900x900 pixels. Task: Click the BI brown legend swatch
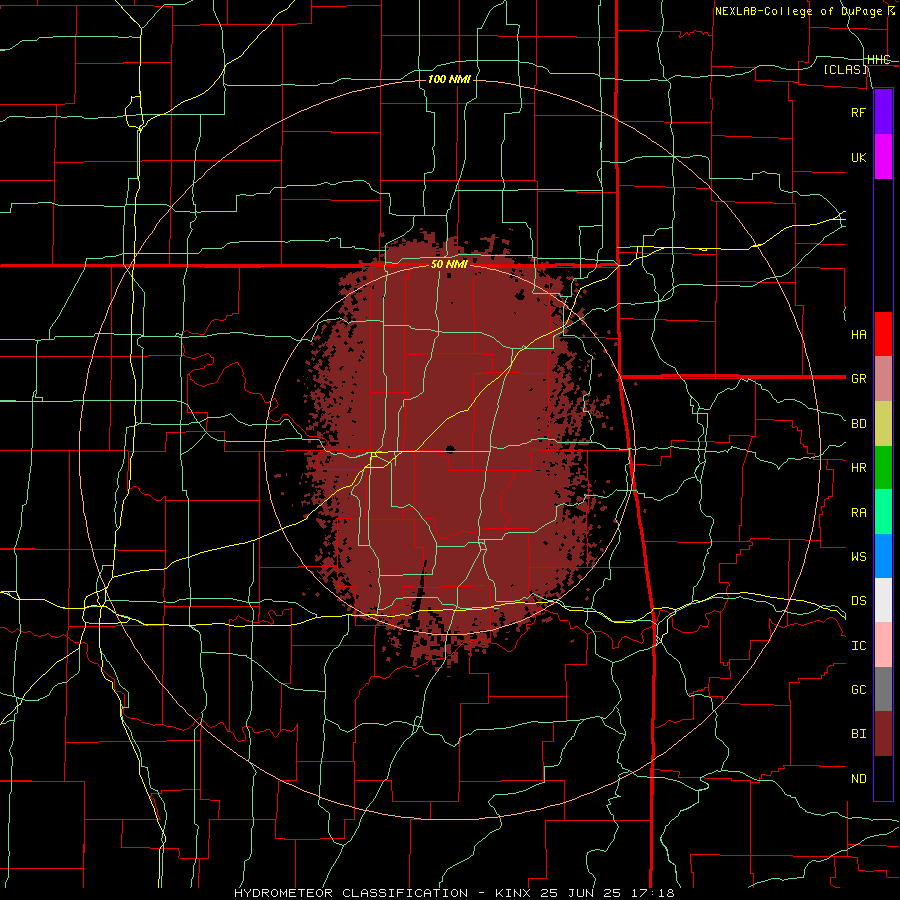[x=883, y=734]
